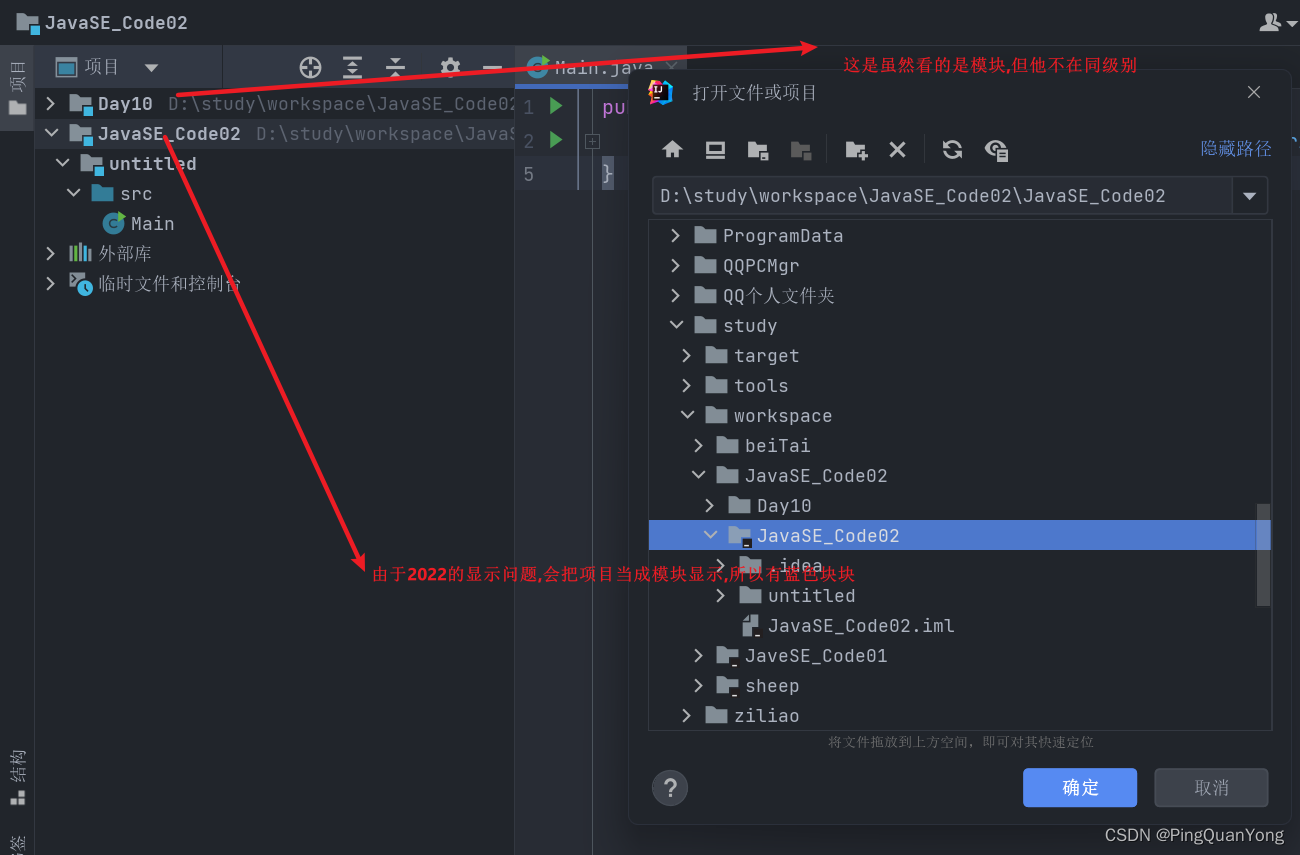The image size is (1300, 855).
Task: Click the OK (确定) button
Action: [1080, 787]
